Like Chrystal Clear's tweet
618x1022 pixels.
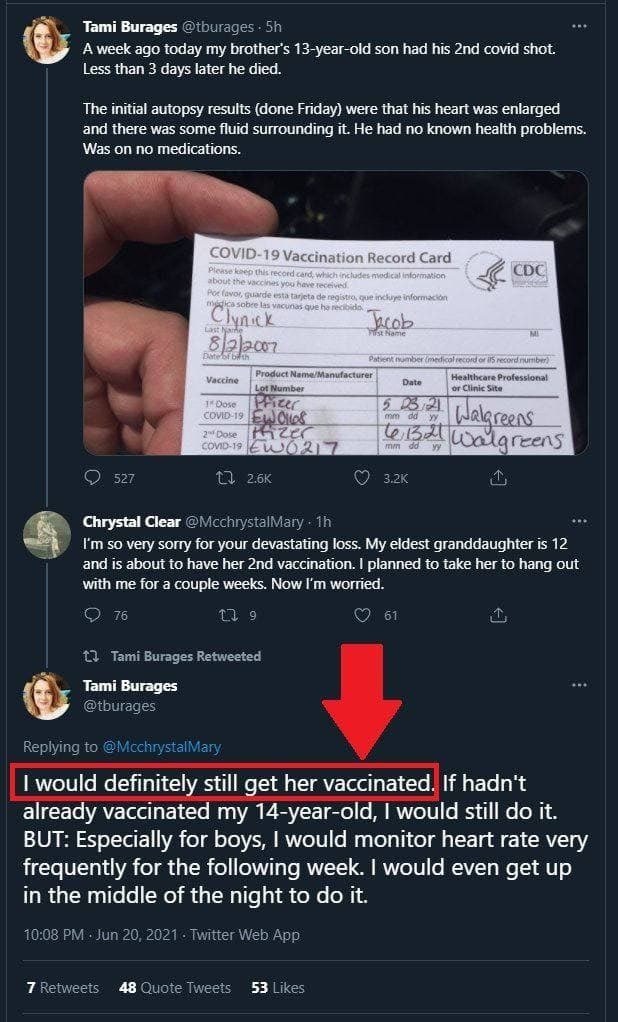tap(366, 615)
